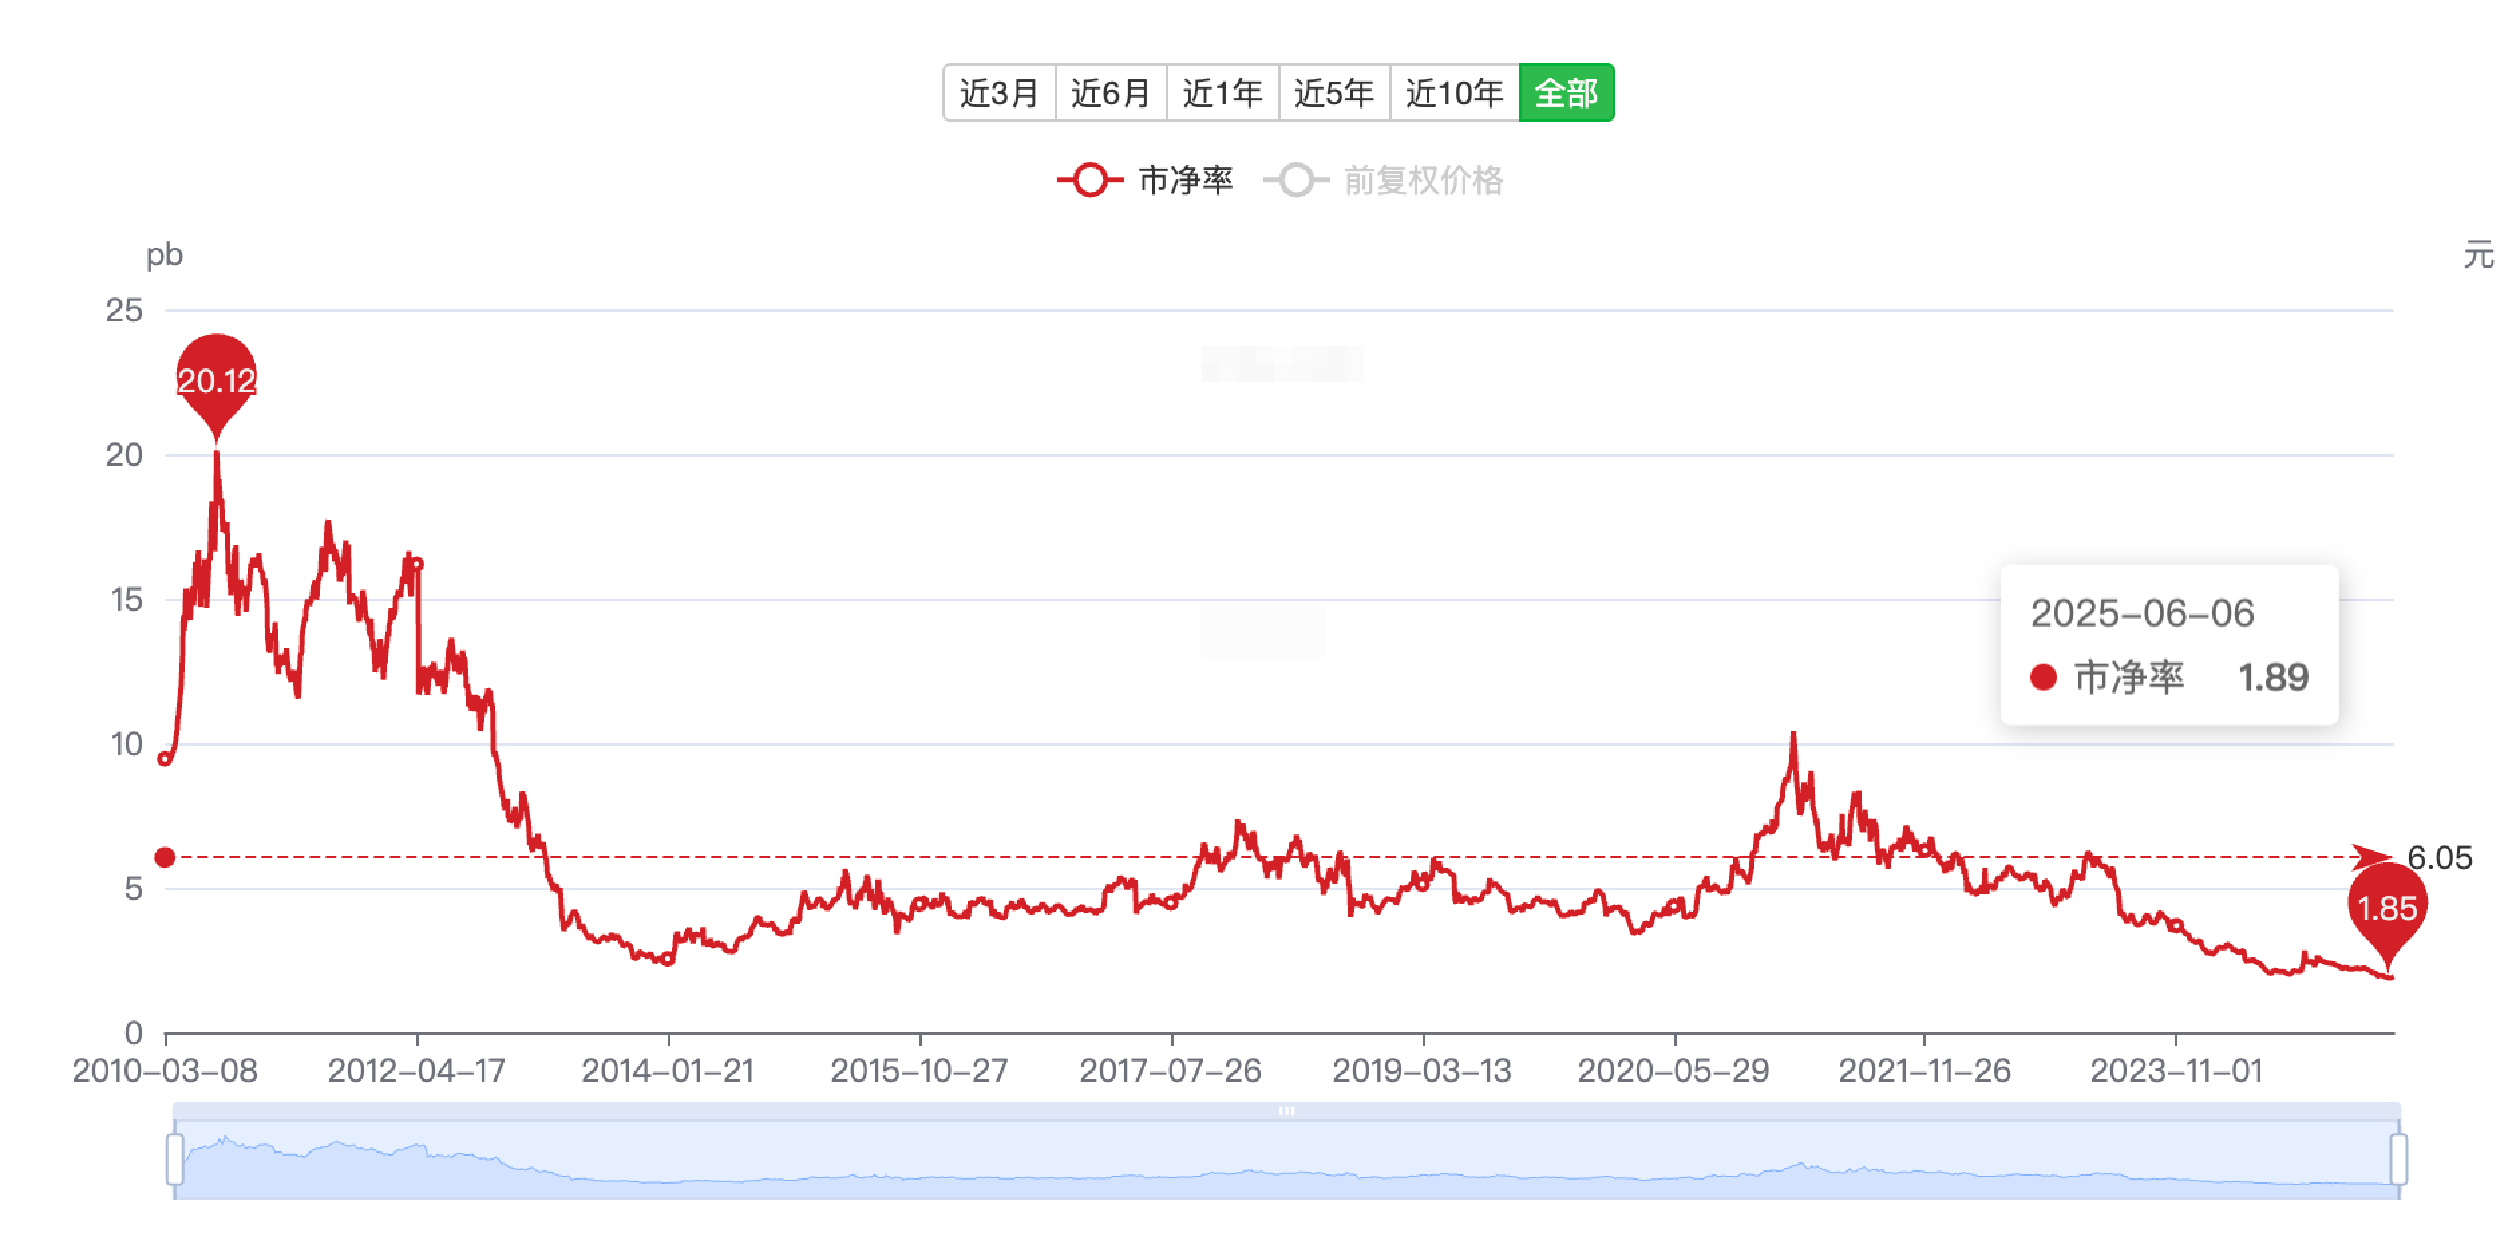2504x1242 pixels.
Task: Click the tooltip value 1.89
Action: 2273,678
